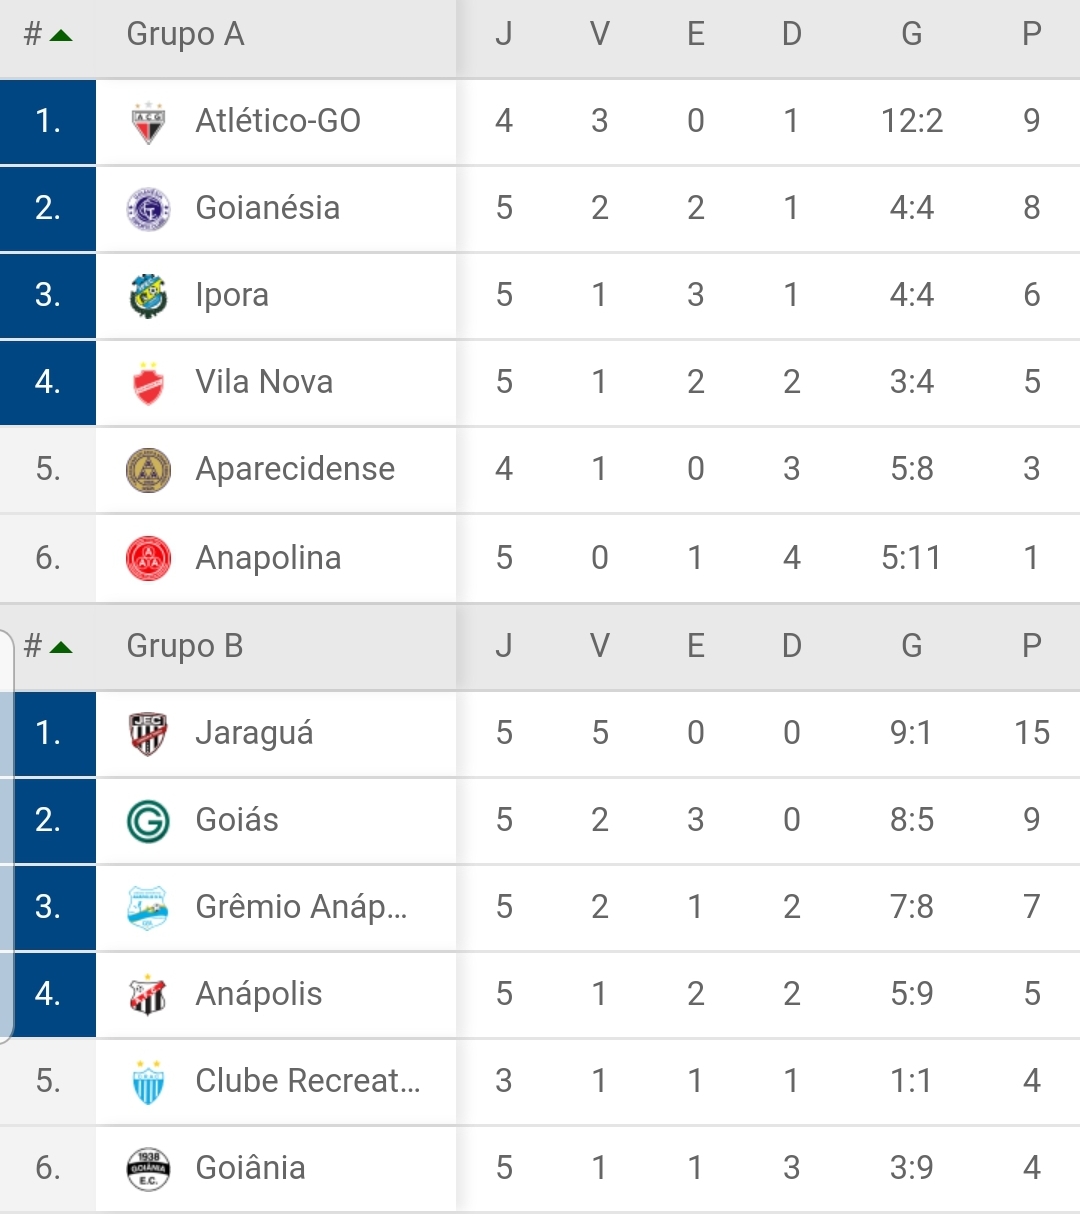Screen dimensions: 1080x1226
Task: Sort Grupo A by points column P
Action: coord(1032,34)
